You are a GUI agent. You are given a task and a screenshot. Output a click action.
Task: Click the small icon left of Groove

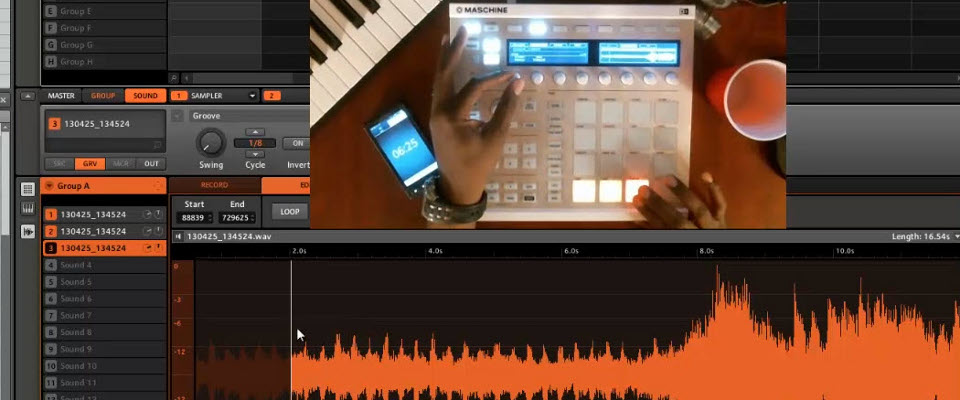[178, 116]
